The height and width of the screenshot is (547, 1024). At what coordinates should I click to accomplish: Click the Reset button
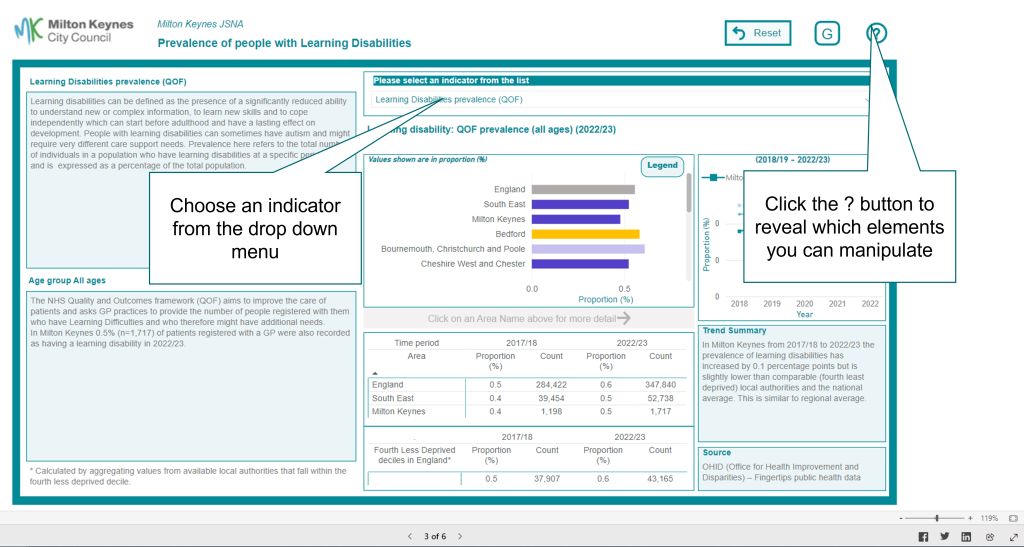point(758,33)
